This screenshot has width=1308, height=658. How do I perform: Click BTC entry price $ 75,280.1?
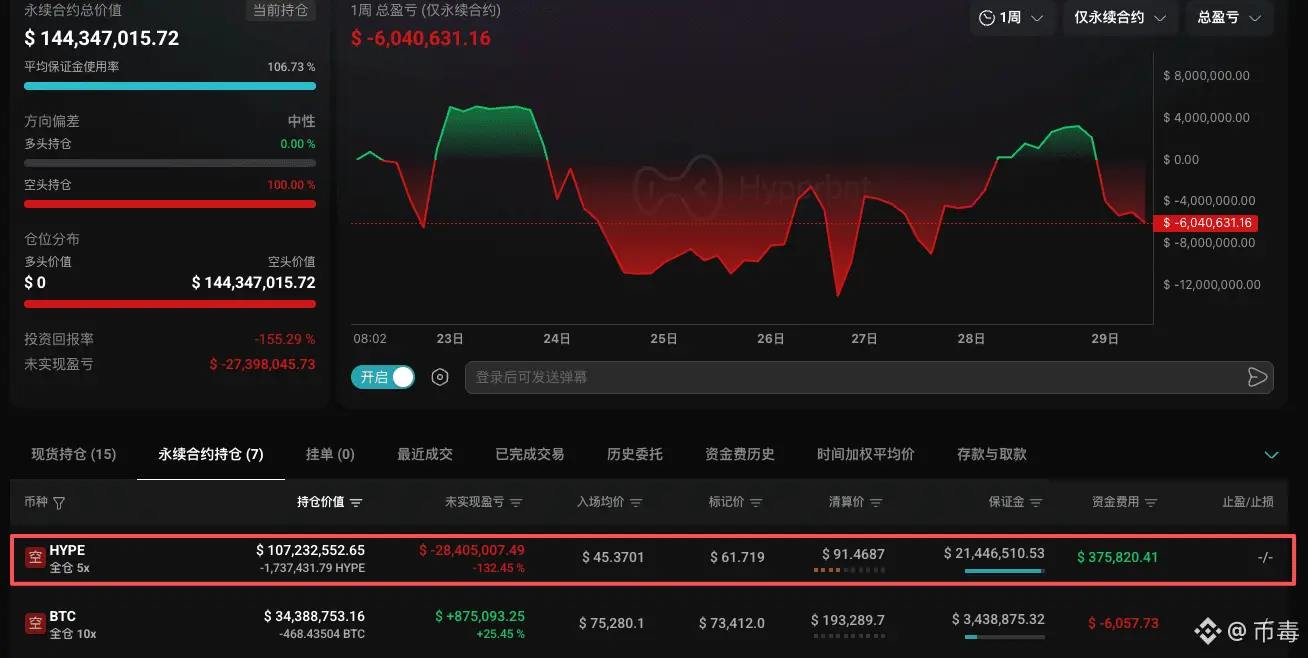[x=612, y=623]
